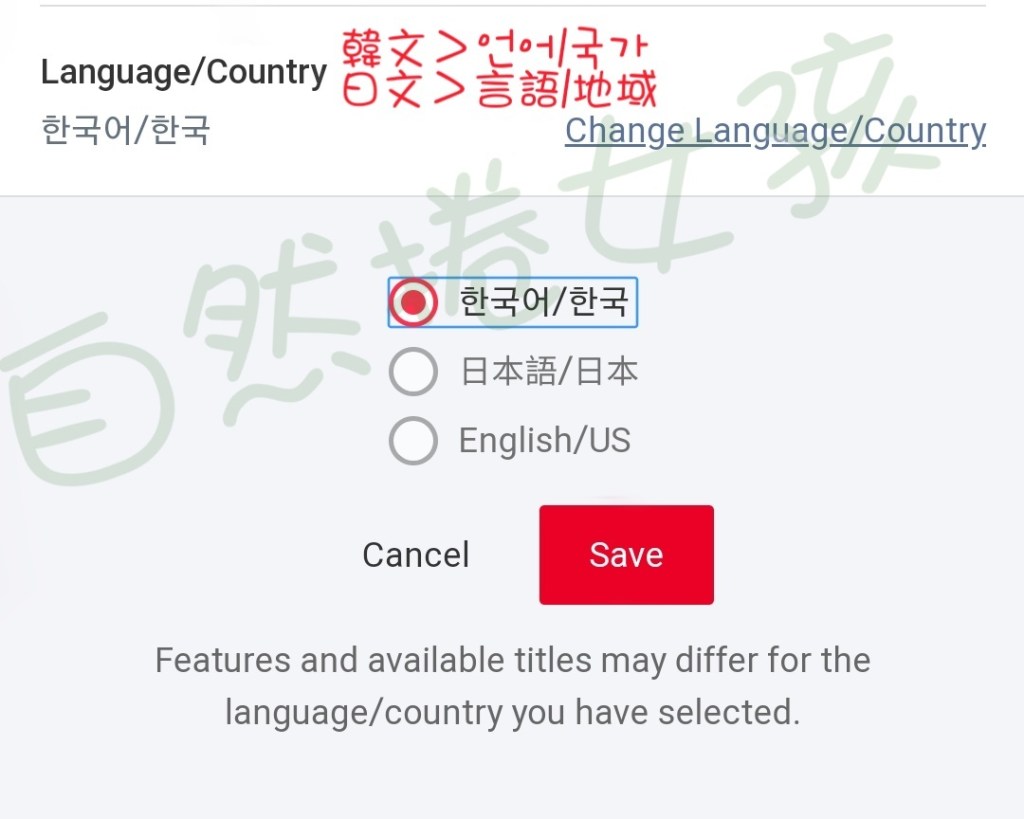Click current language value under the heading
Image resolution: width=1024 pixels, height=819 pixels.
[125, 129]
